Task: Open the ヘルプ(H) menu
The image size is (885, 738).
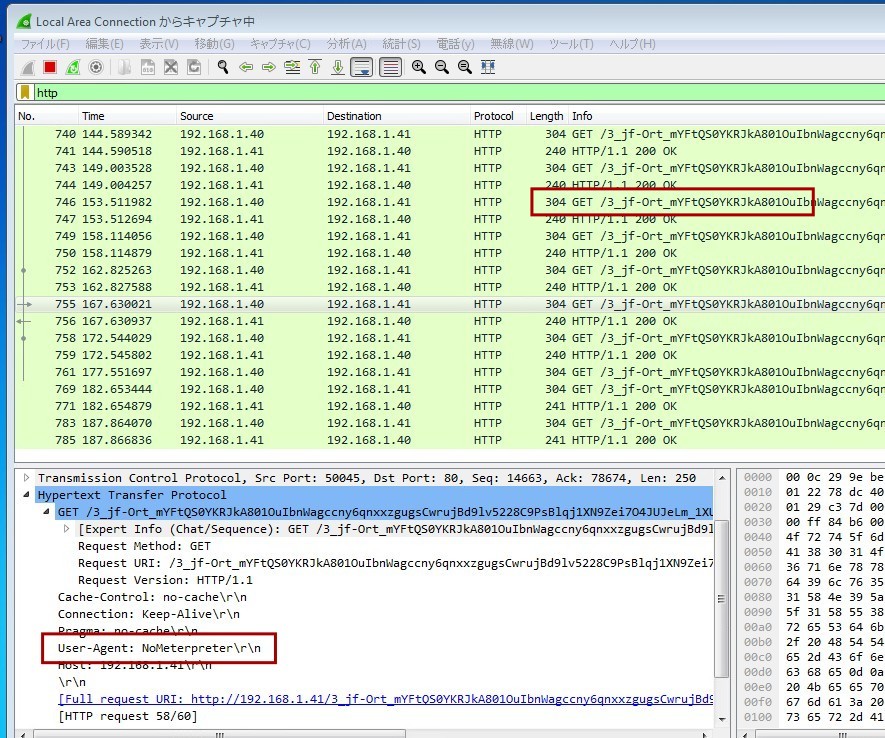Action: (633, 44)
